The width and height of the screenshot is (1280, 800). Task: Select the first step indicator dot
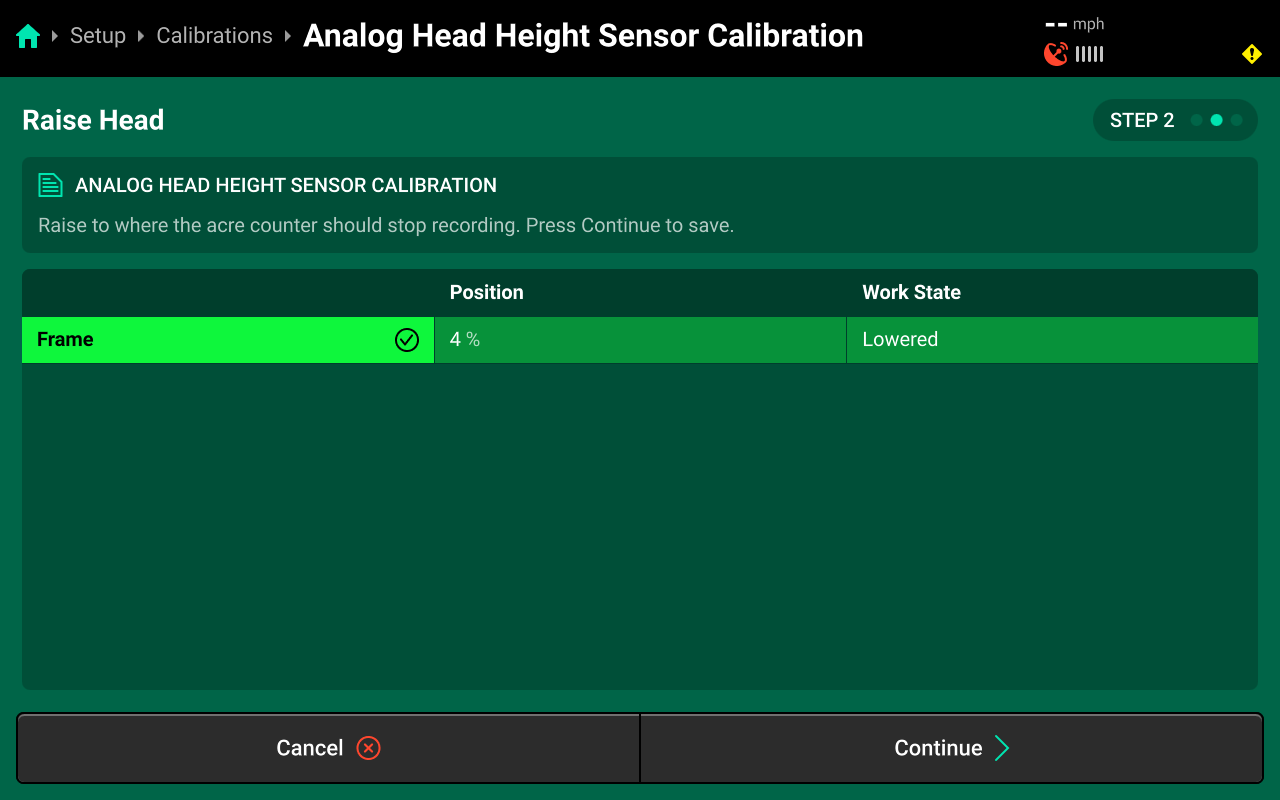[x=1196, y=120]
